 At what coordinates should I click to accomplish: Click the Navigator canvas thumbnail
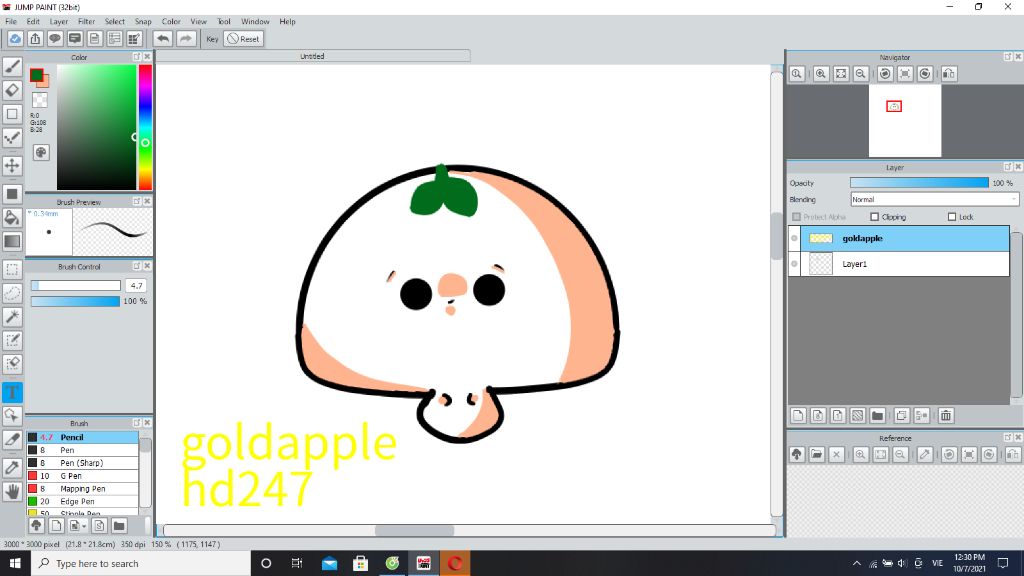(x=904, y=121)
